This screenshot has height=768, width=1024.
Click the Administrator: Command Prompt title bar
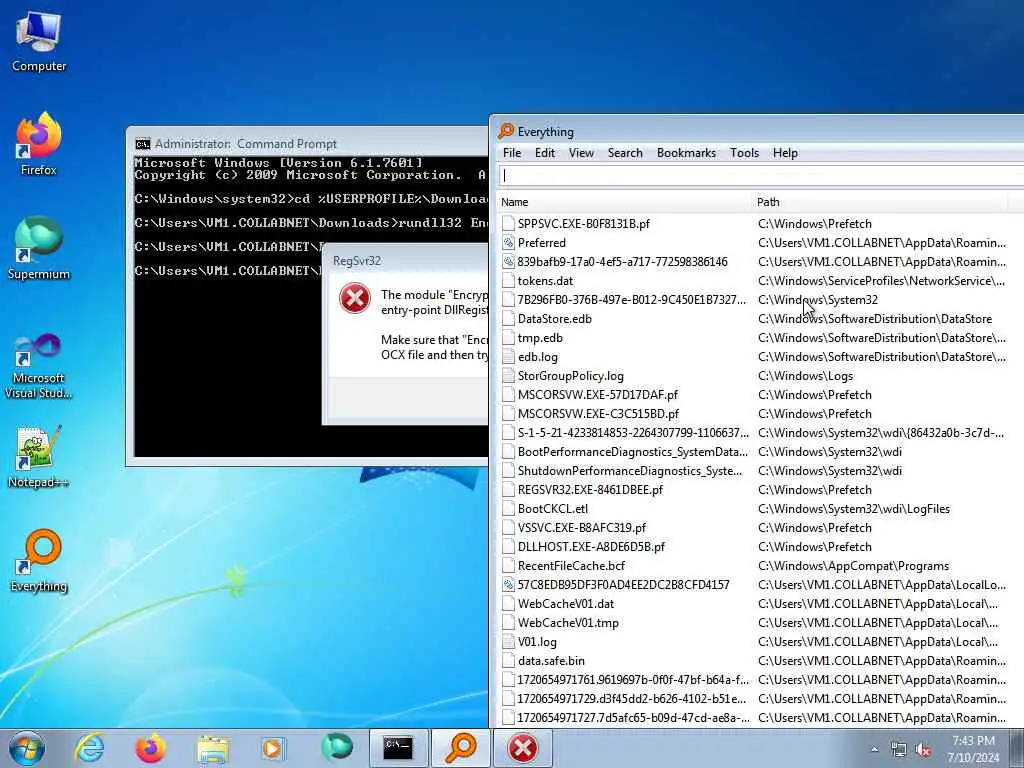tap(308, 143)
